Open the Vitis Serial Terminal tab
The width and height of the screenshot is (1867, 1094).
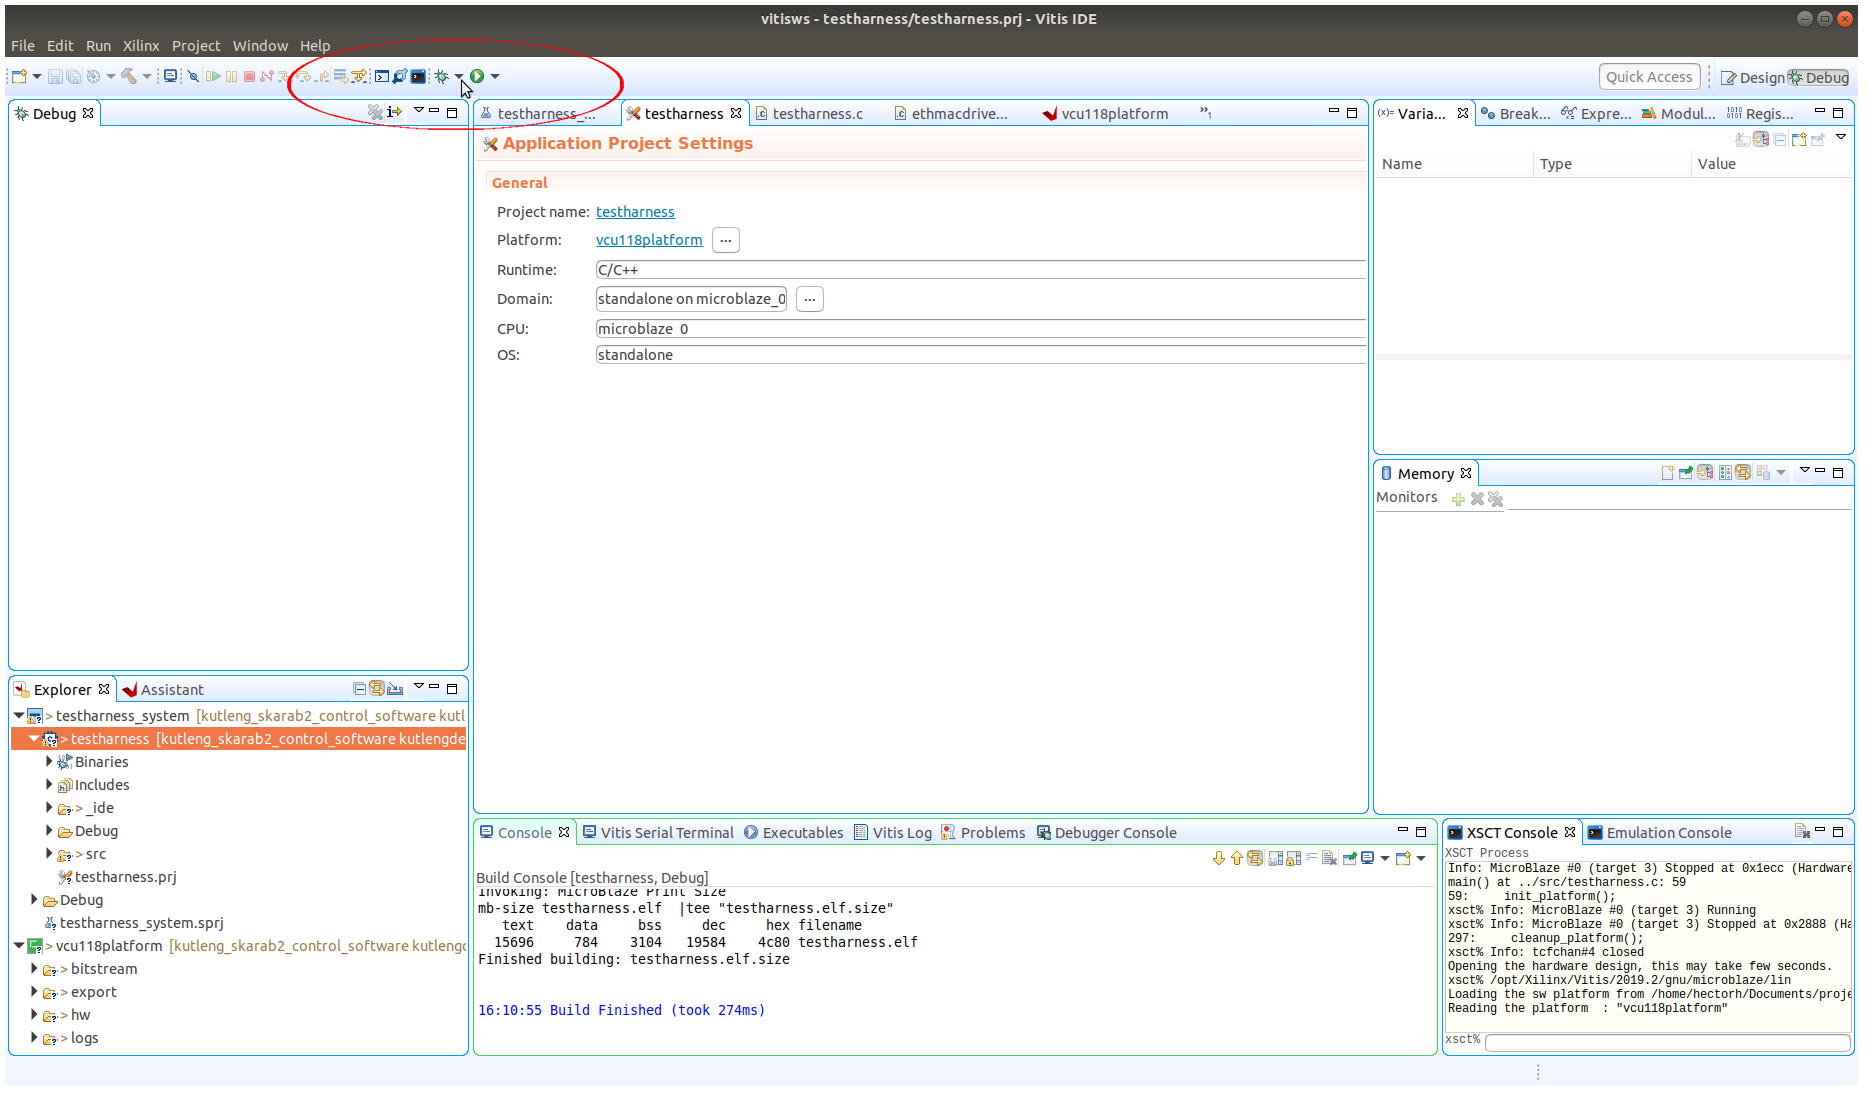click(x=658, y=832)
